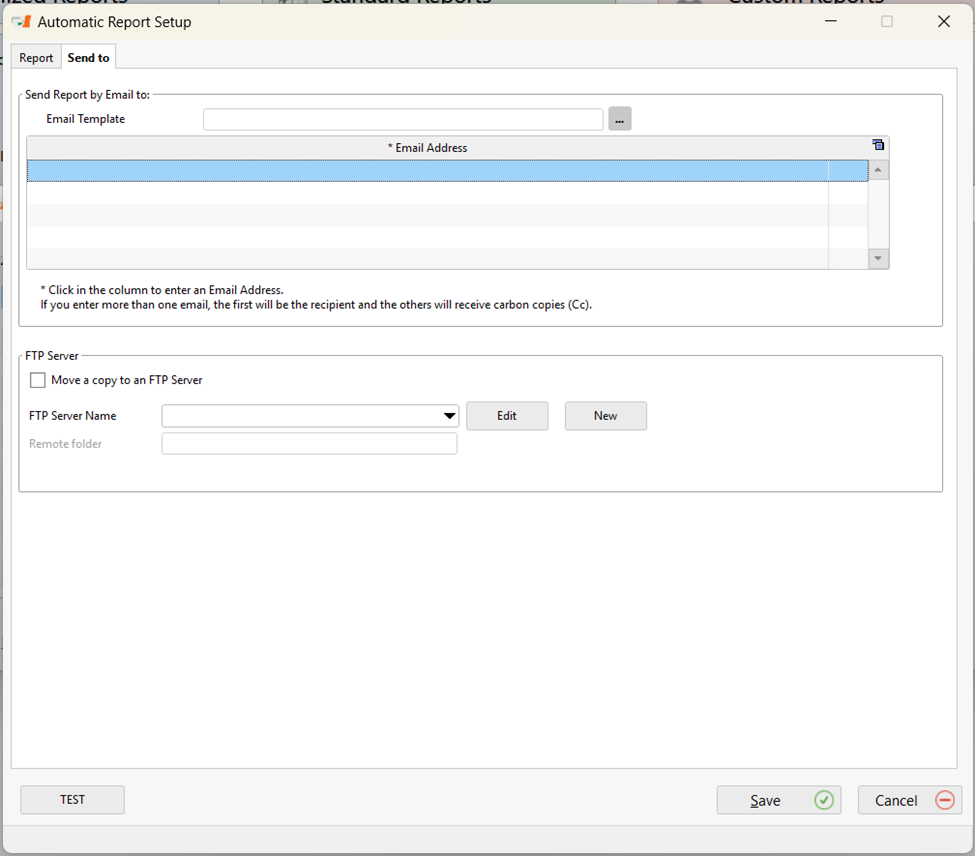Click the Email Template text field

click(x=403, y=120)
